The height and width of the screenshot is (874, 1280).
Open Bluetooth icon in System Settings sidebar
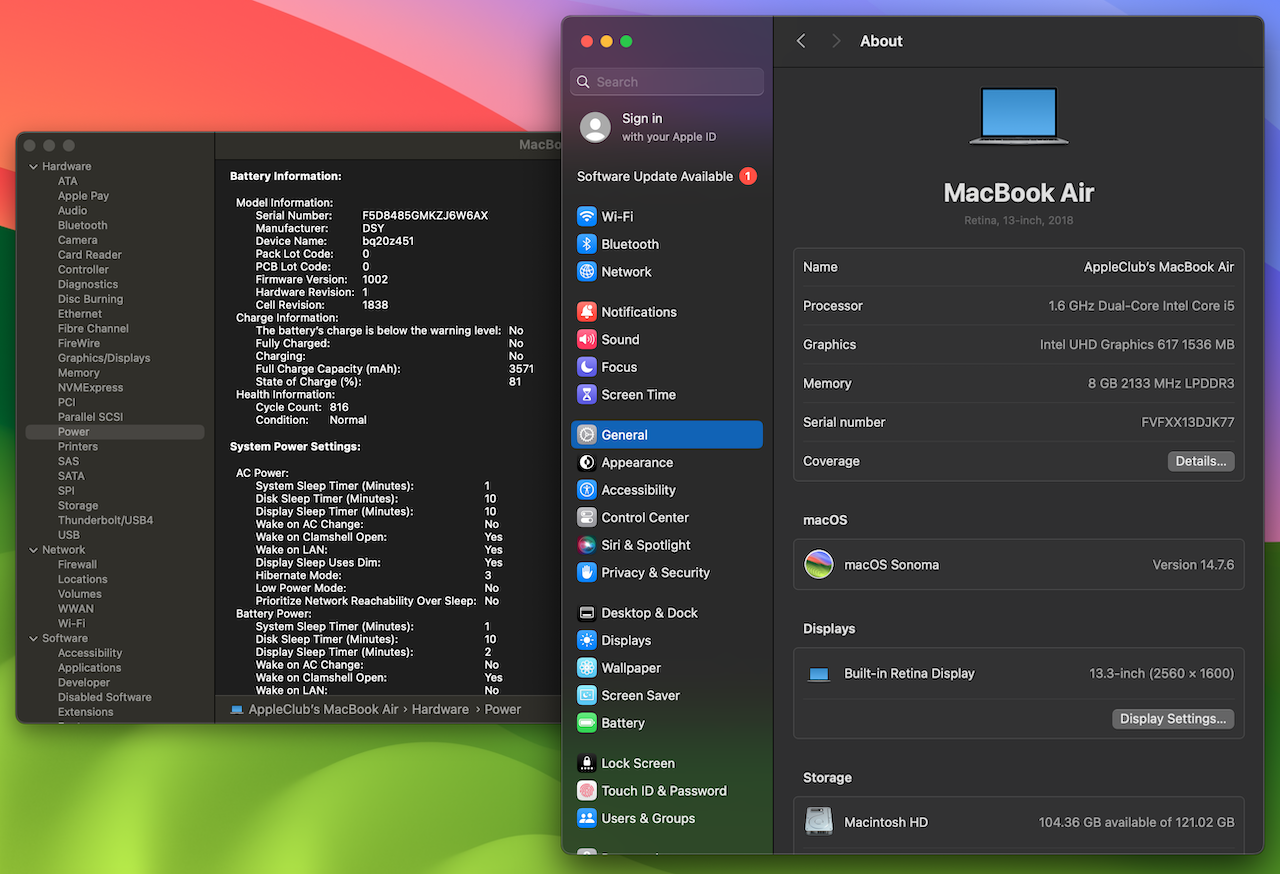click(x=587, y=244)
